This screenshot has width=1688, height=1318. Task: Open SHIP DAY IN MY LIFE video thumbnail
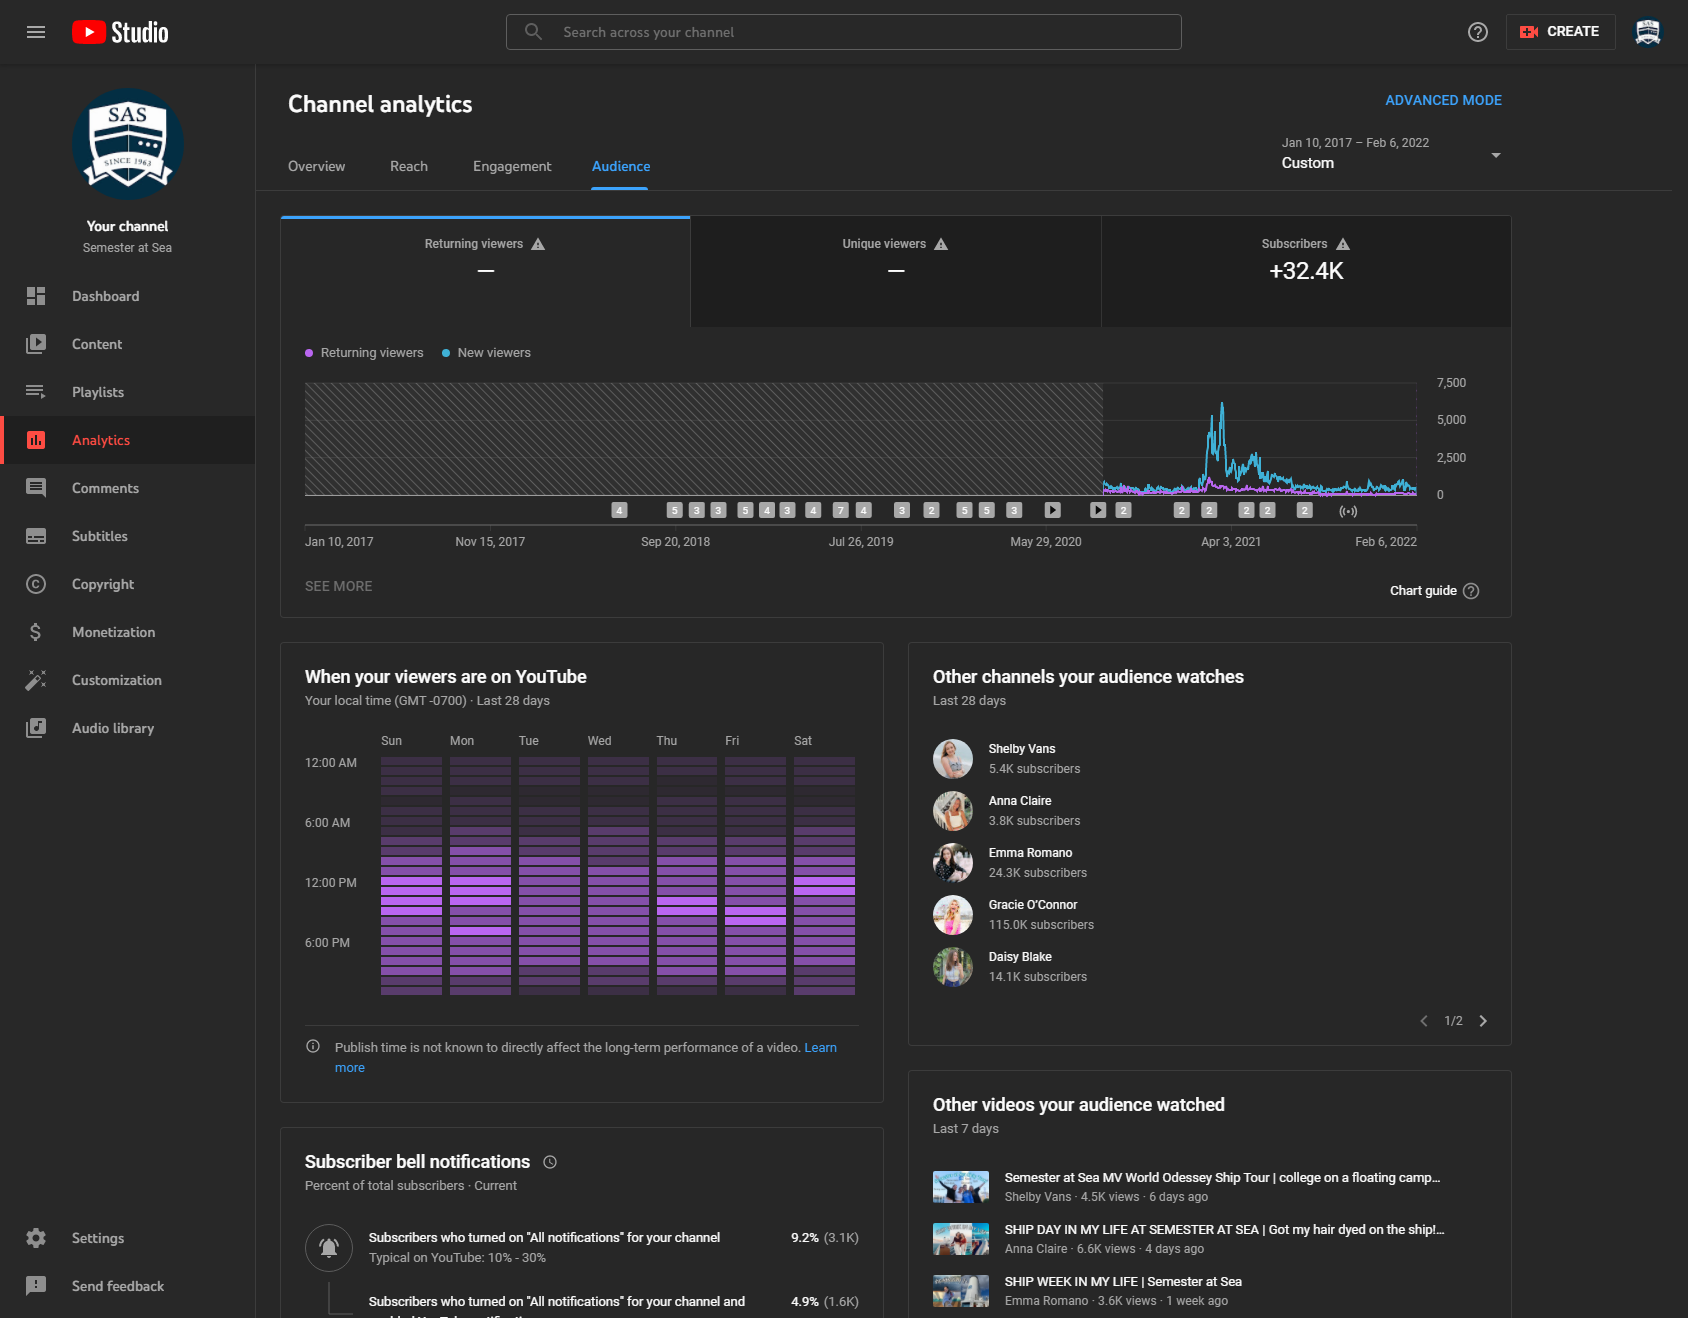pos(960,1239)
